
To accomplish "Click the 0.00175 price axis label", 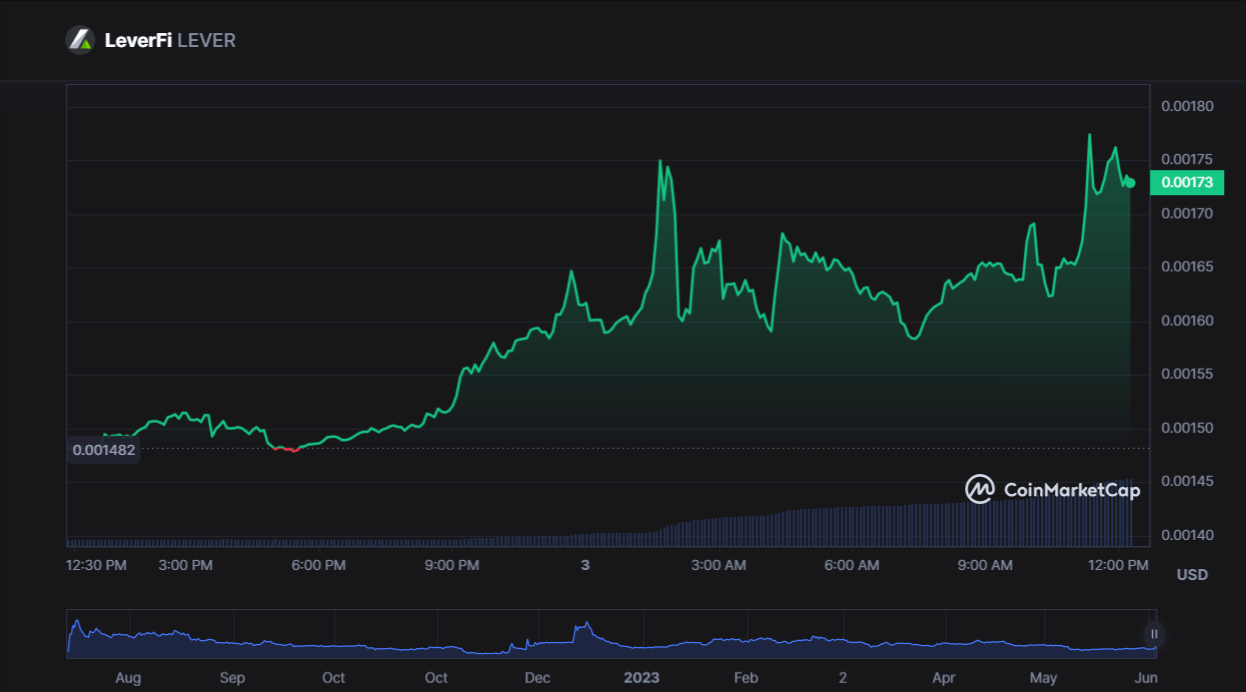I will click(1187, 160).
